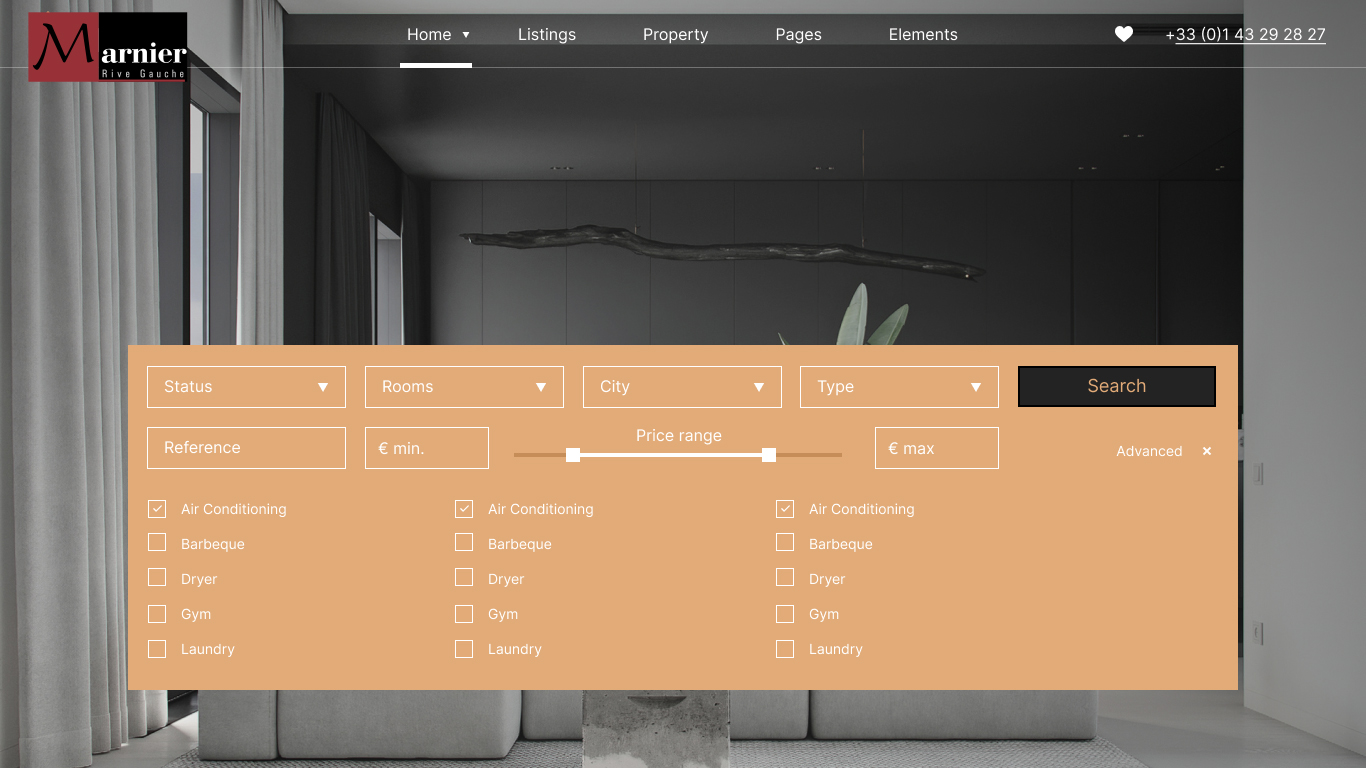Click the left Price range slider handle
Screen dimensions: 1366x768
tap(573, 455)
